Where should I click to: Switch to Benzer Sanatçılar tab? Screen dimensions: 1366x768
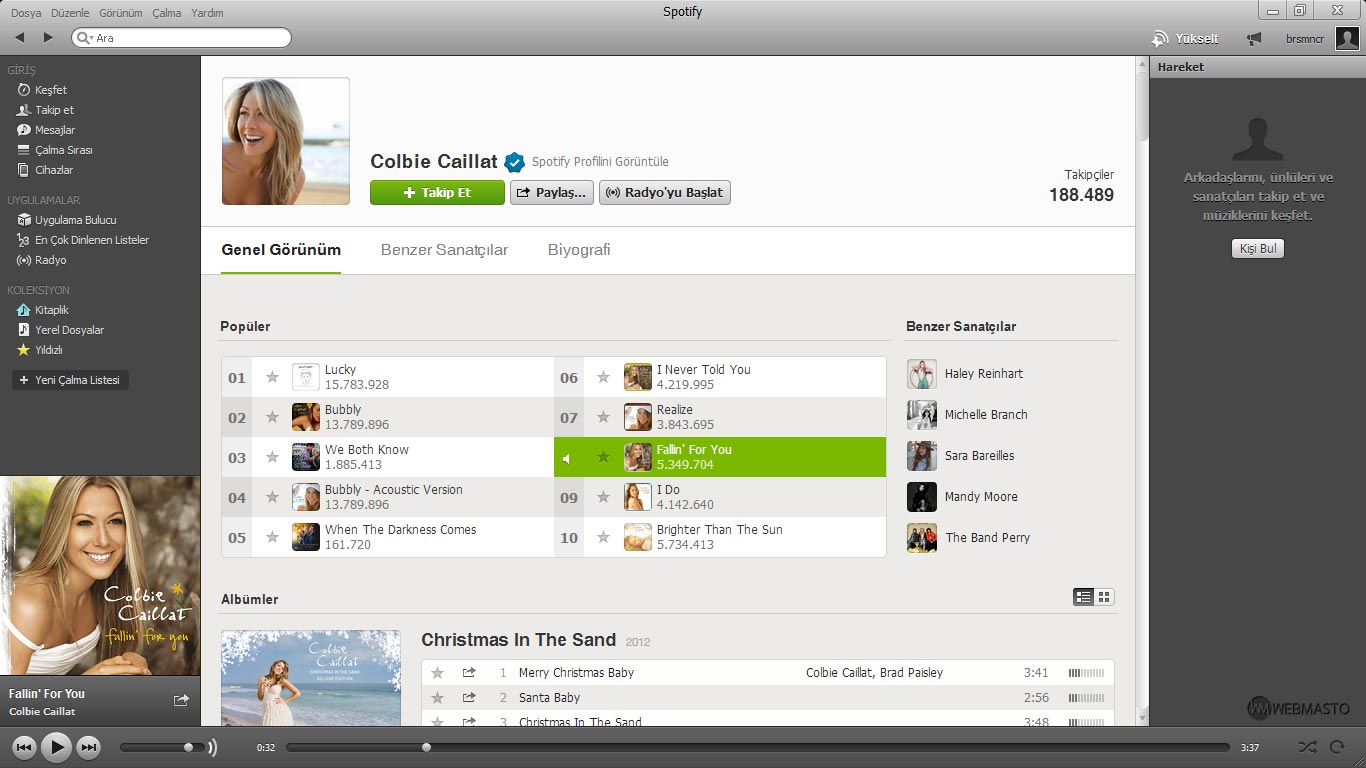click(444, 250)
